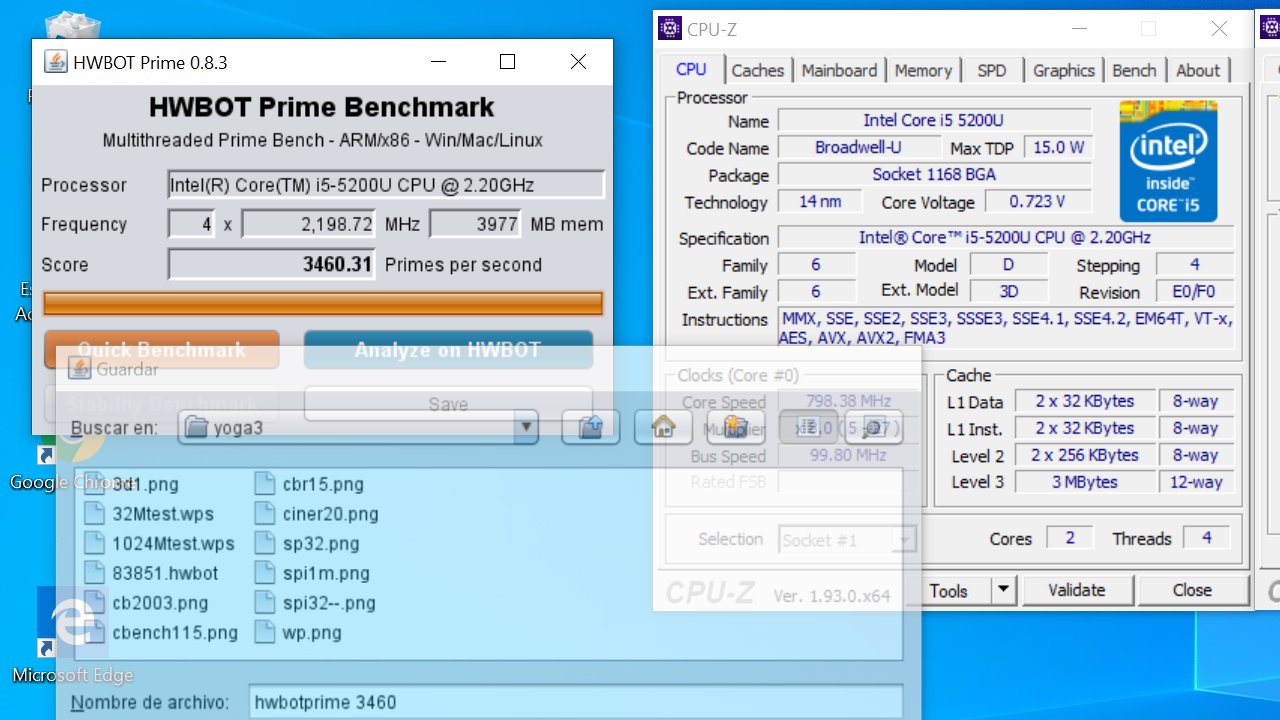The width and height of the screenshot is (1280, 720).
Task: Go up one folder level in Guardar dialog
Action: click(x=591, y=428)
